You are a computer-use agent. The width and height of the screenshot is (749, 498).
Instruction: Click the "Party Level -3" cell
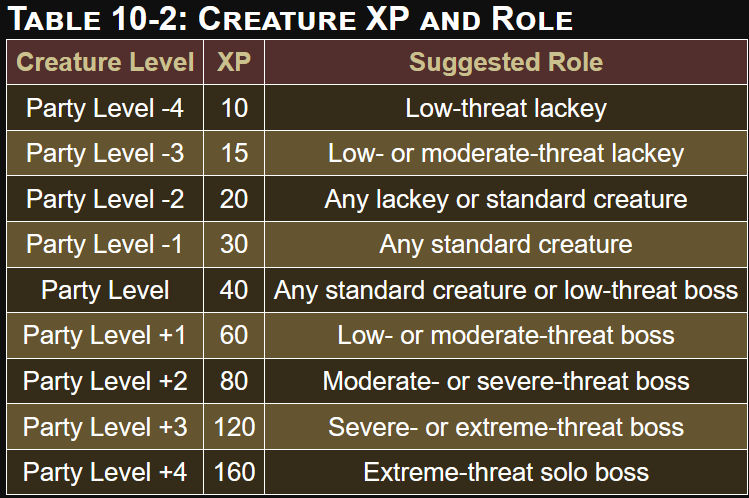pyautogui.click(x=105, y=153)
